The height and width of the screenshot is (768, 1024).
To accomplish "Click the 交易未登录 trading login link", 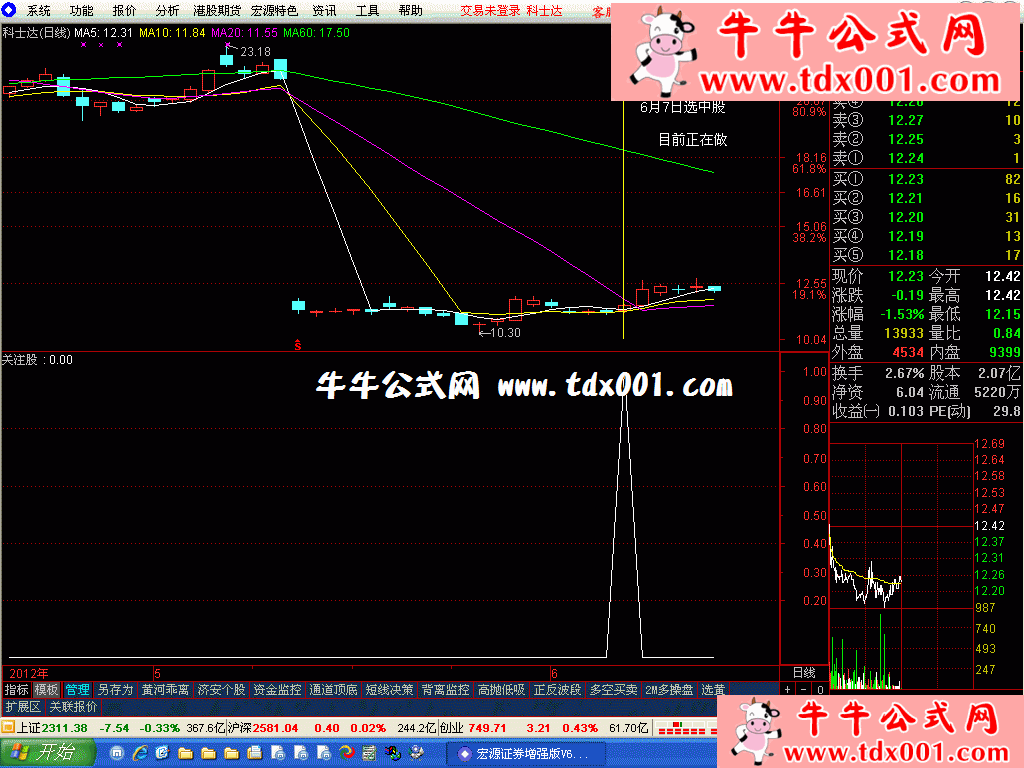I will 490,11.
